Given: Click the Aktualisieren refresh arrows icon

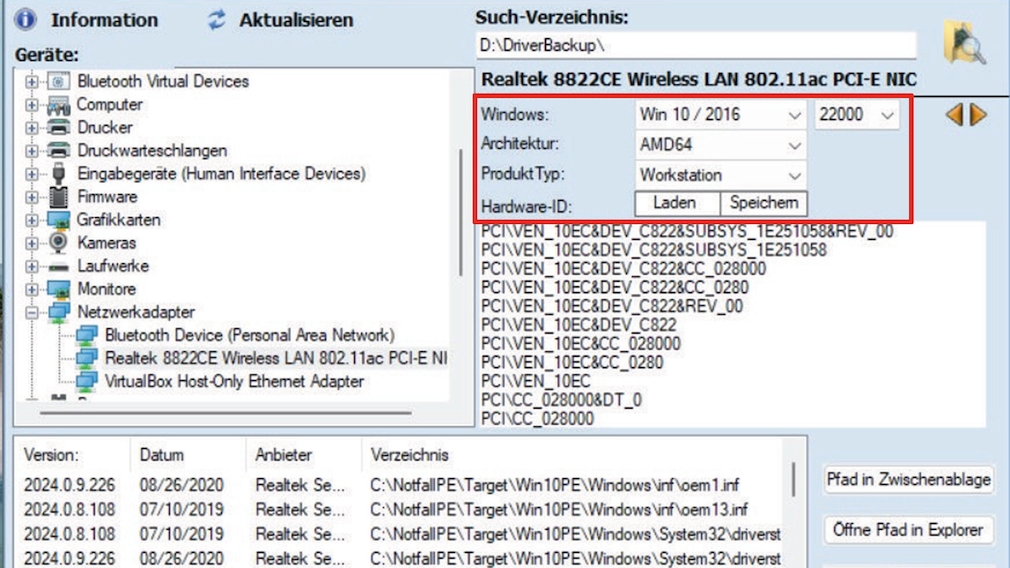Looking at the screenshot, I should click(x=217, y=20).
